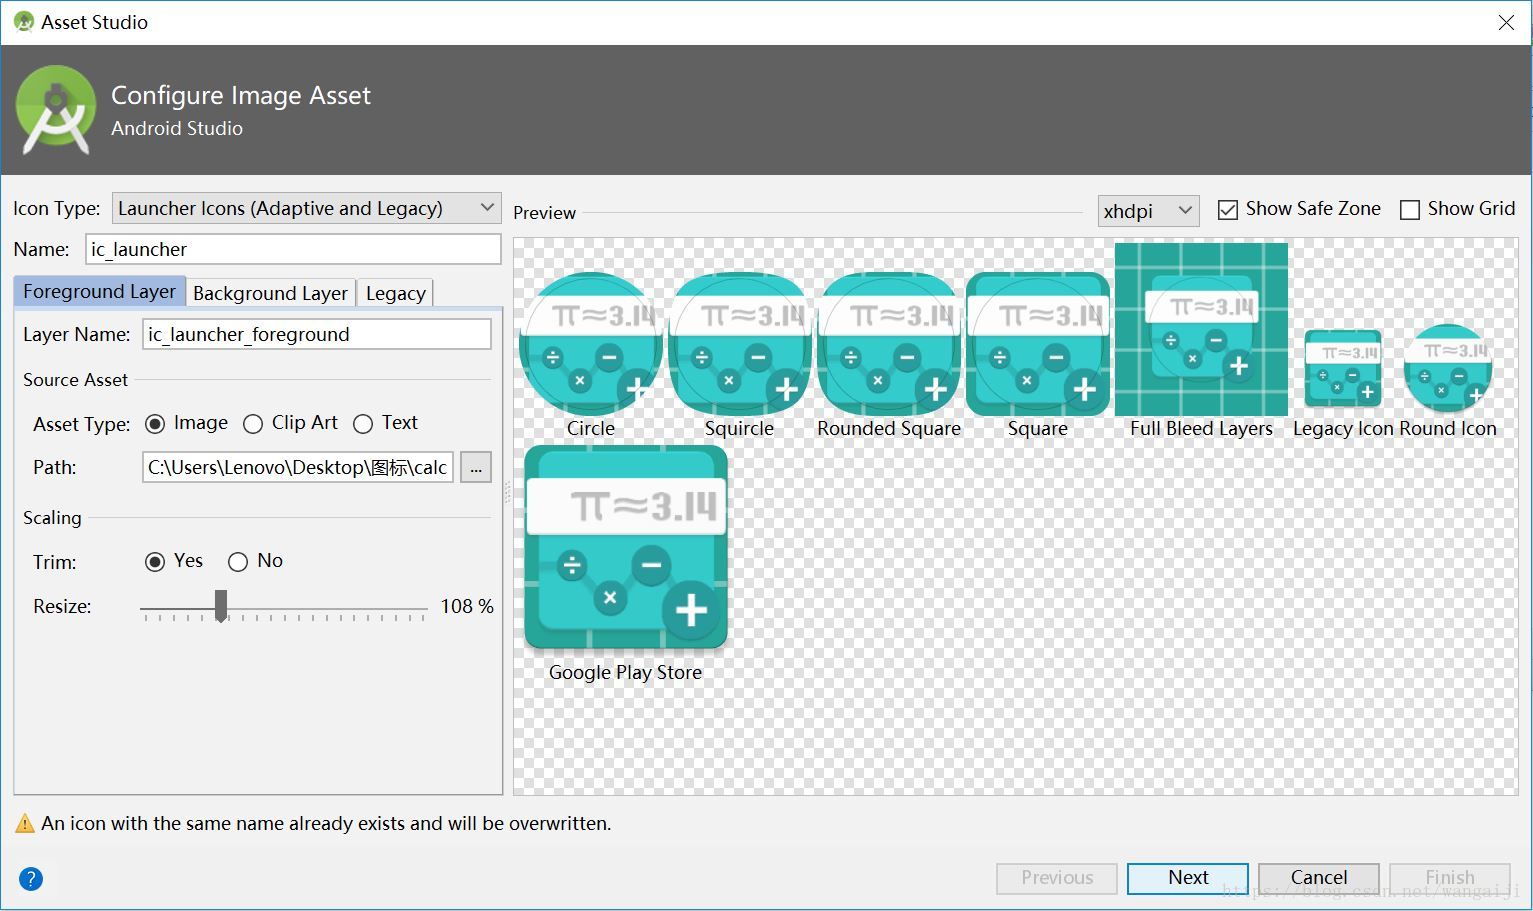Click the Next button
1533x911 pixels.
(1188, 878)
